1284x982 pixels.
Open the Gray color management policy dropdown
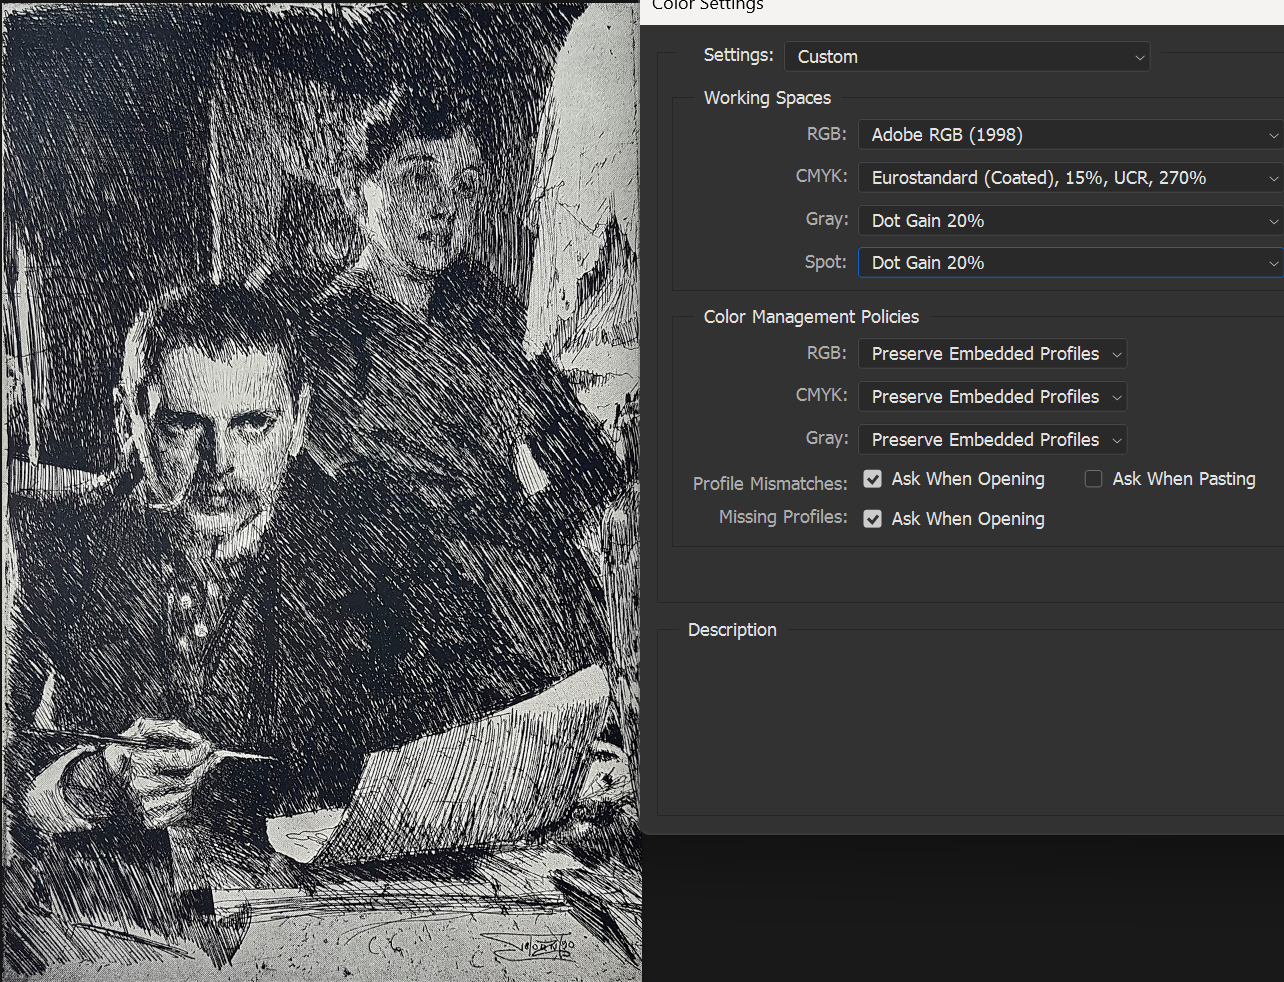993,440
